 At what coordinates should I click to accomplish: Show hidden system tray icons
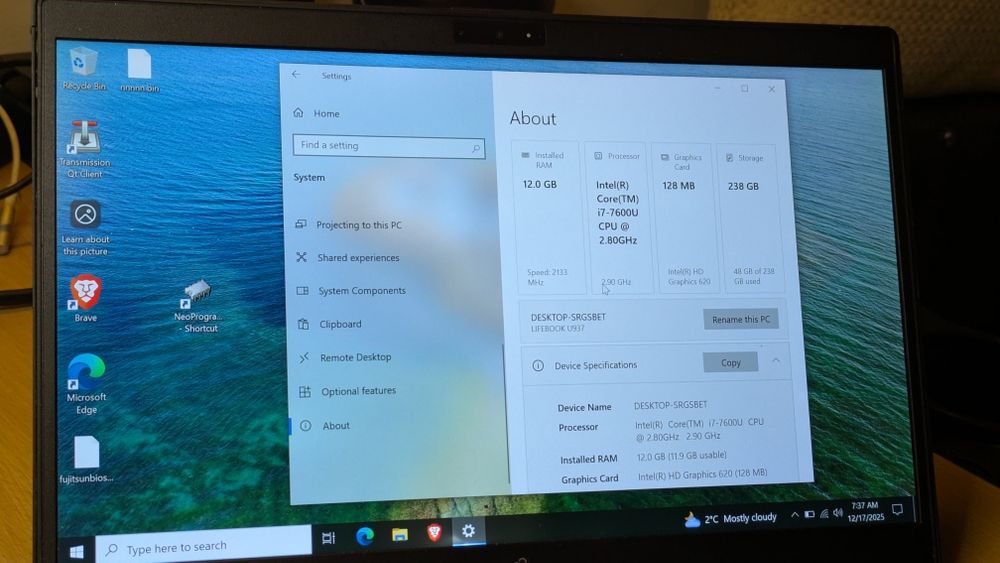coord(795,515)
